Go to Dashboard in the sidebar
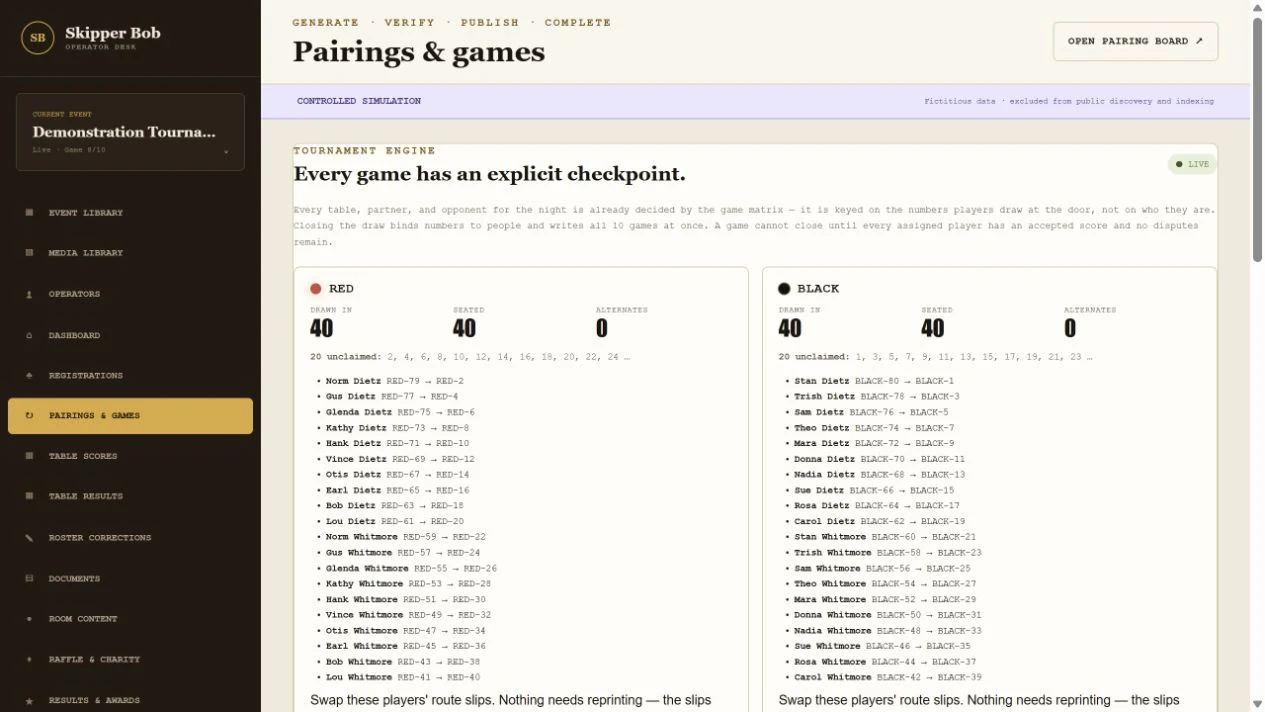The height and width of the screenshot is (712, 1265). [x=130, y=335]
